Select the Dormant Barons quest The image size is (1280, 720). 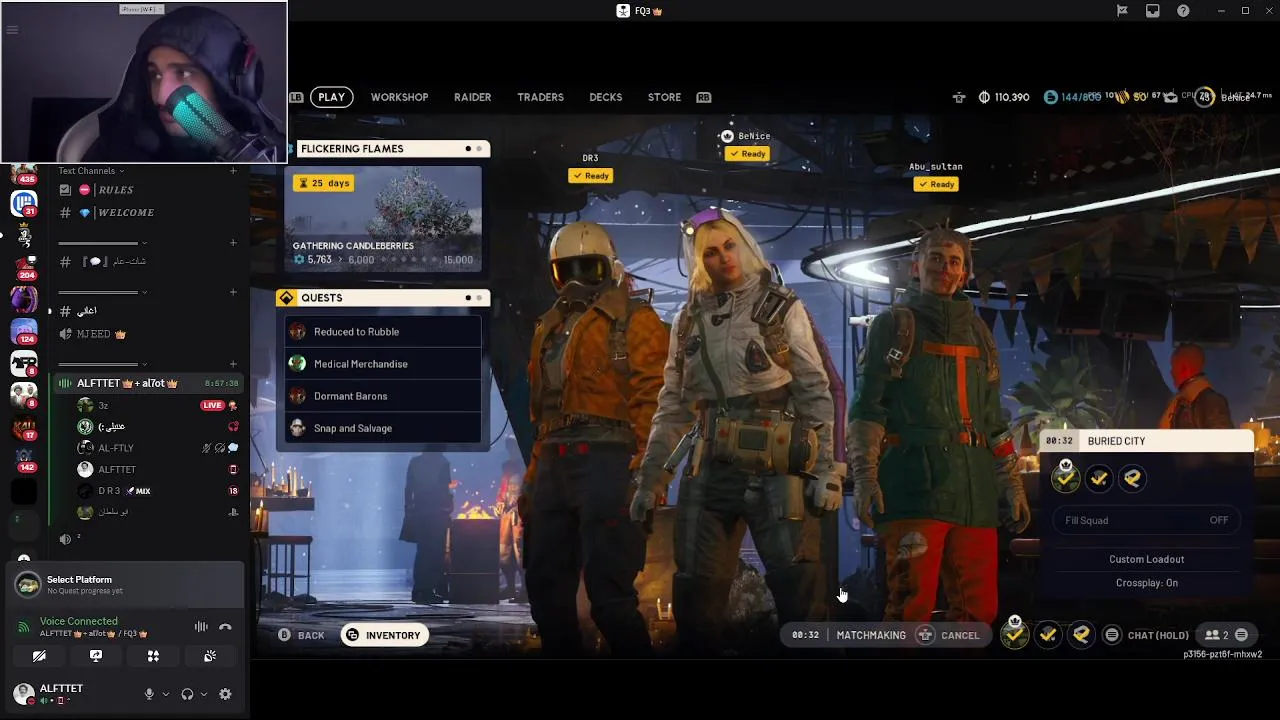pyautogui.click(x=383, y=396)
